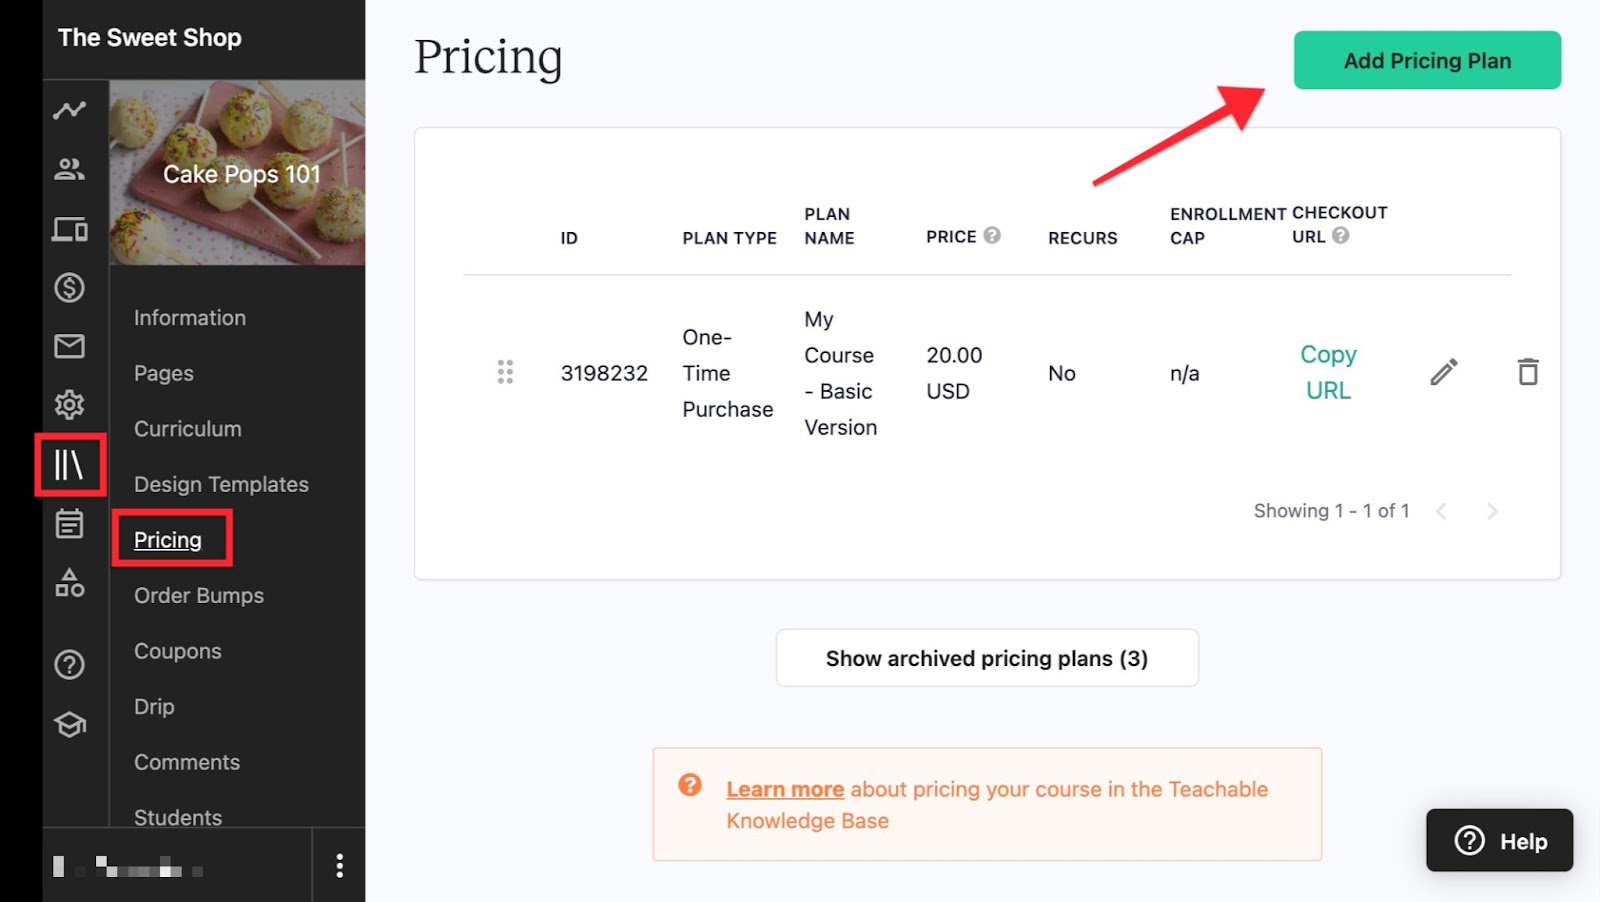
Task: Click the Courses library icon
Action: tap(69, 464)
